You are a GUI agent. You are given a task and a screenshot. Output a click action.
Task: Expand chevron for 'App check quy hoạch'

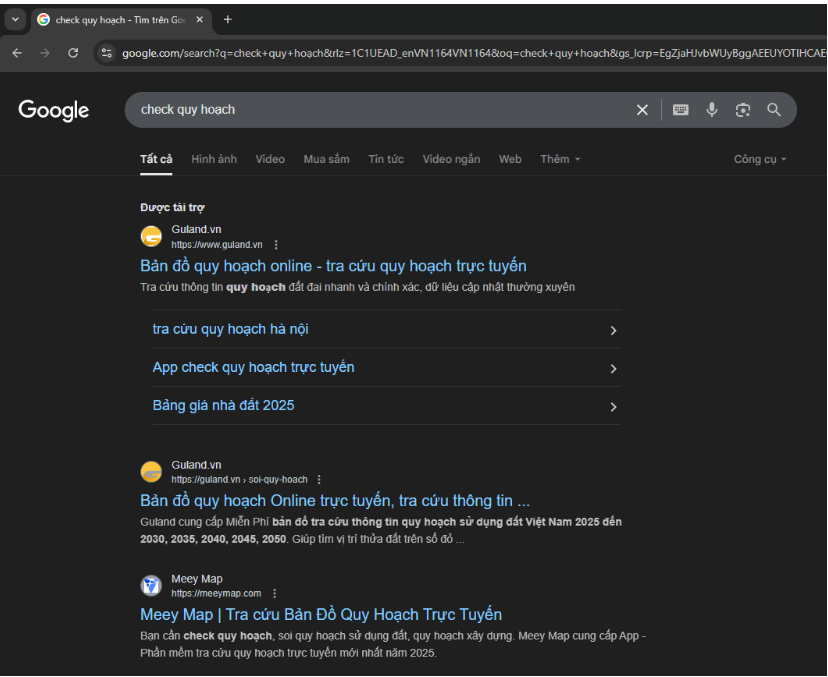pos(613,369)
